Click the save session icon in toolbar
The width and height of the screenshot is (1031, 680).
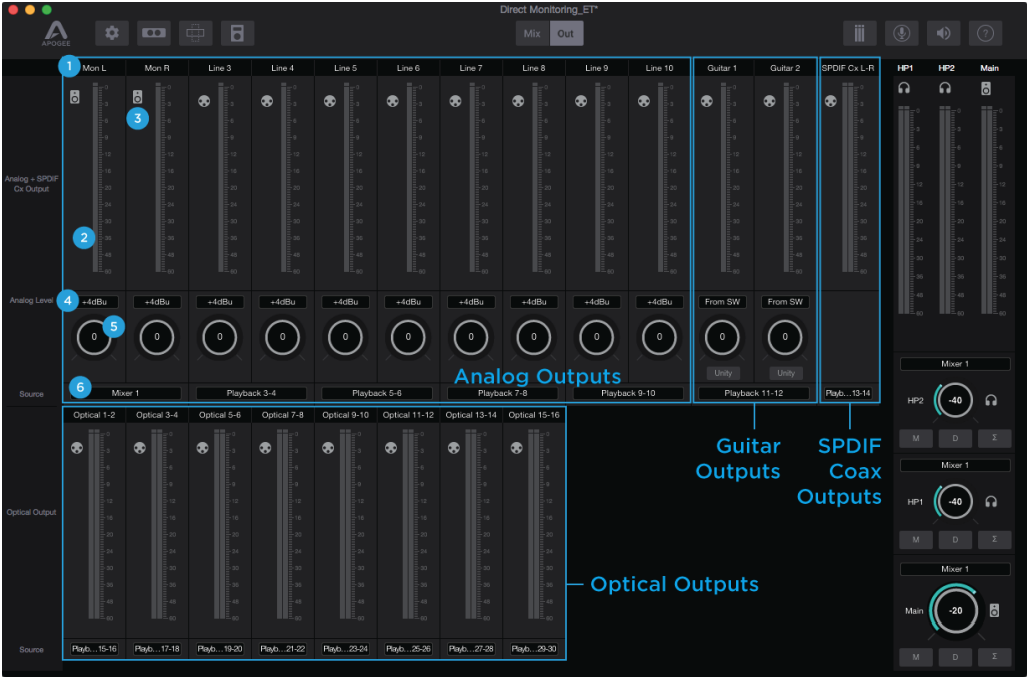click(x=236, y=32)
